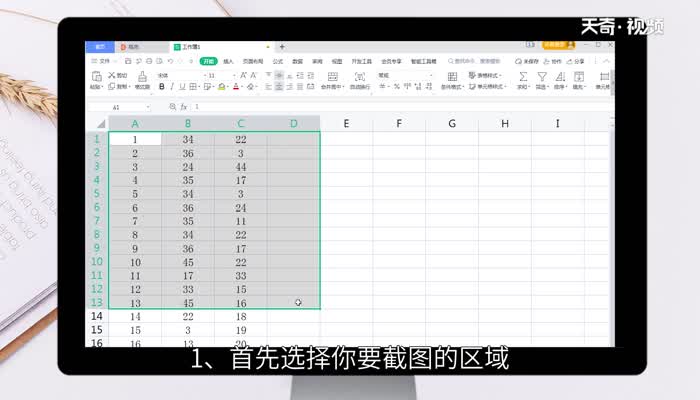Toggle the center horizontal align icon

click(x=279, y=87)
